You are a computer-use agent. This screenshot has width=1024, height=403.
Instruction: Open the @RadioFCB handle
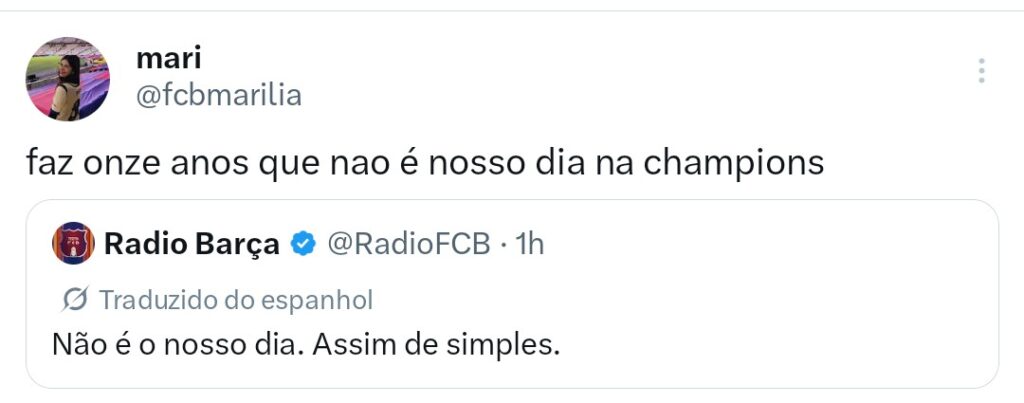pos(409,244)
